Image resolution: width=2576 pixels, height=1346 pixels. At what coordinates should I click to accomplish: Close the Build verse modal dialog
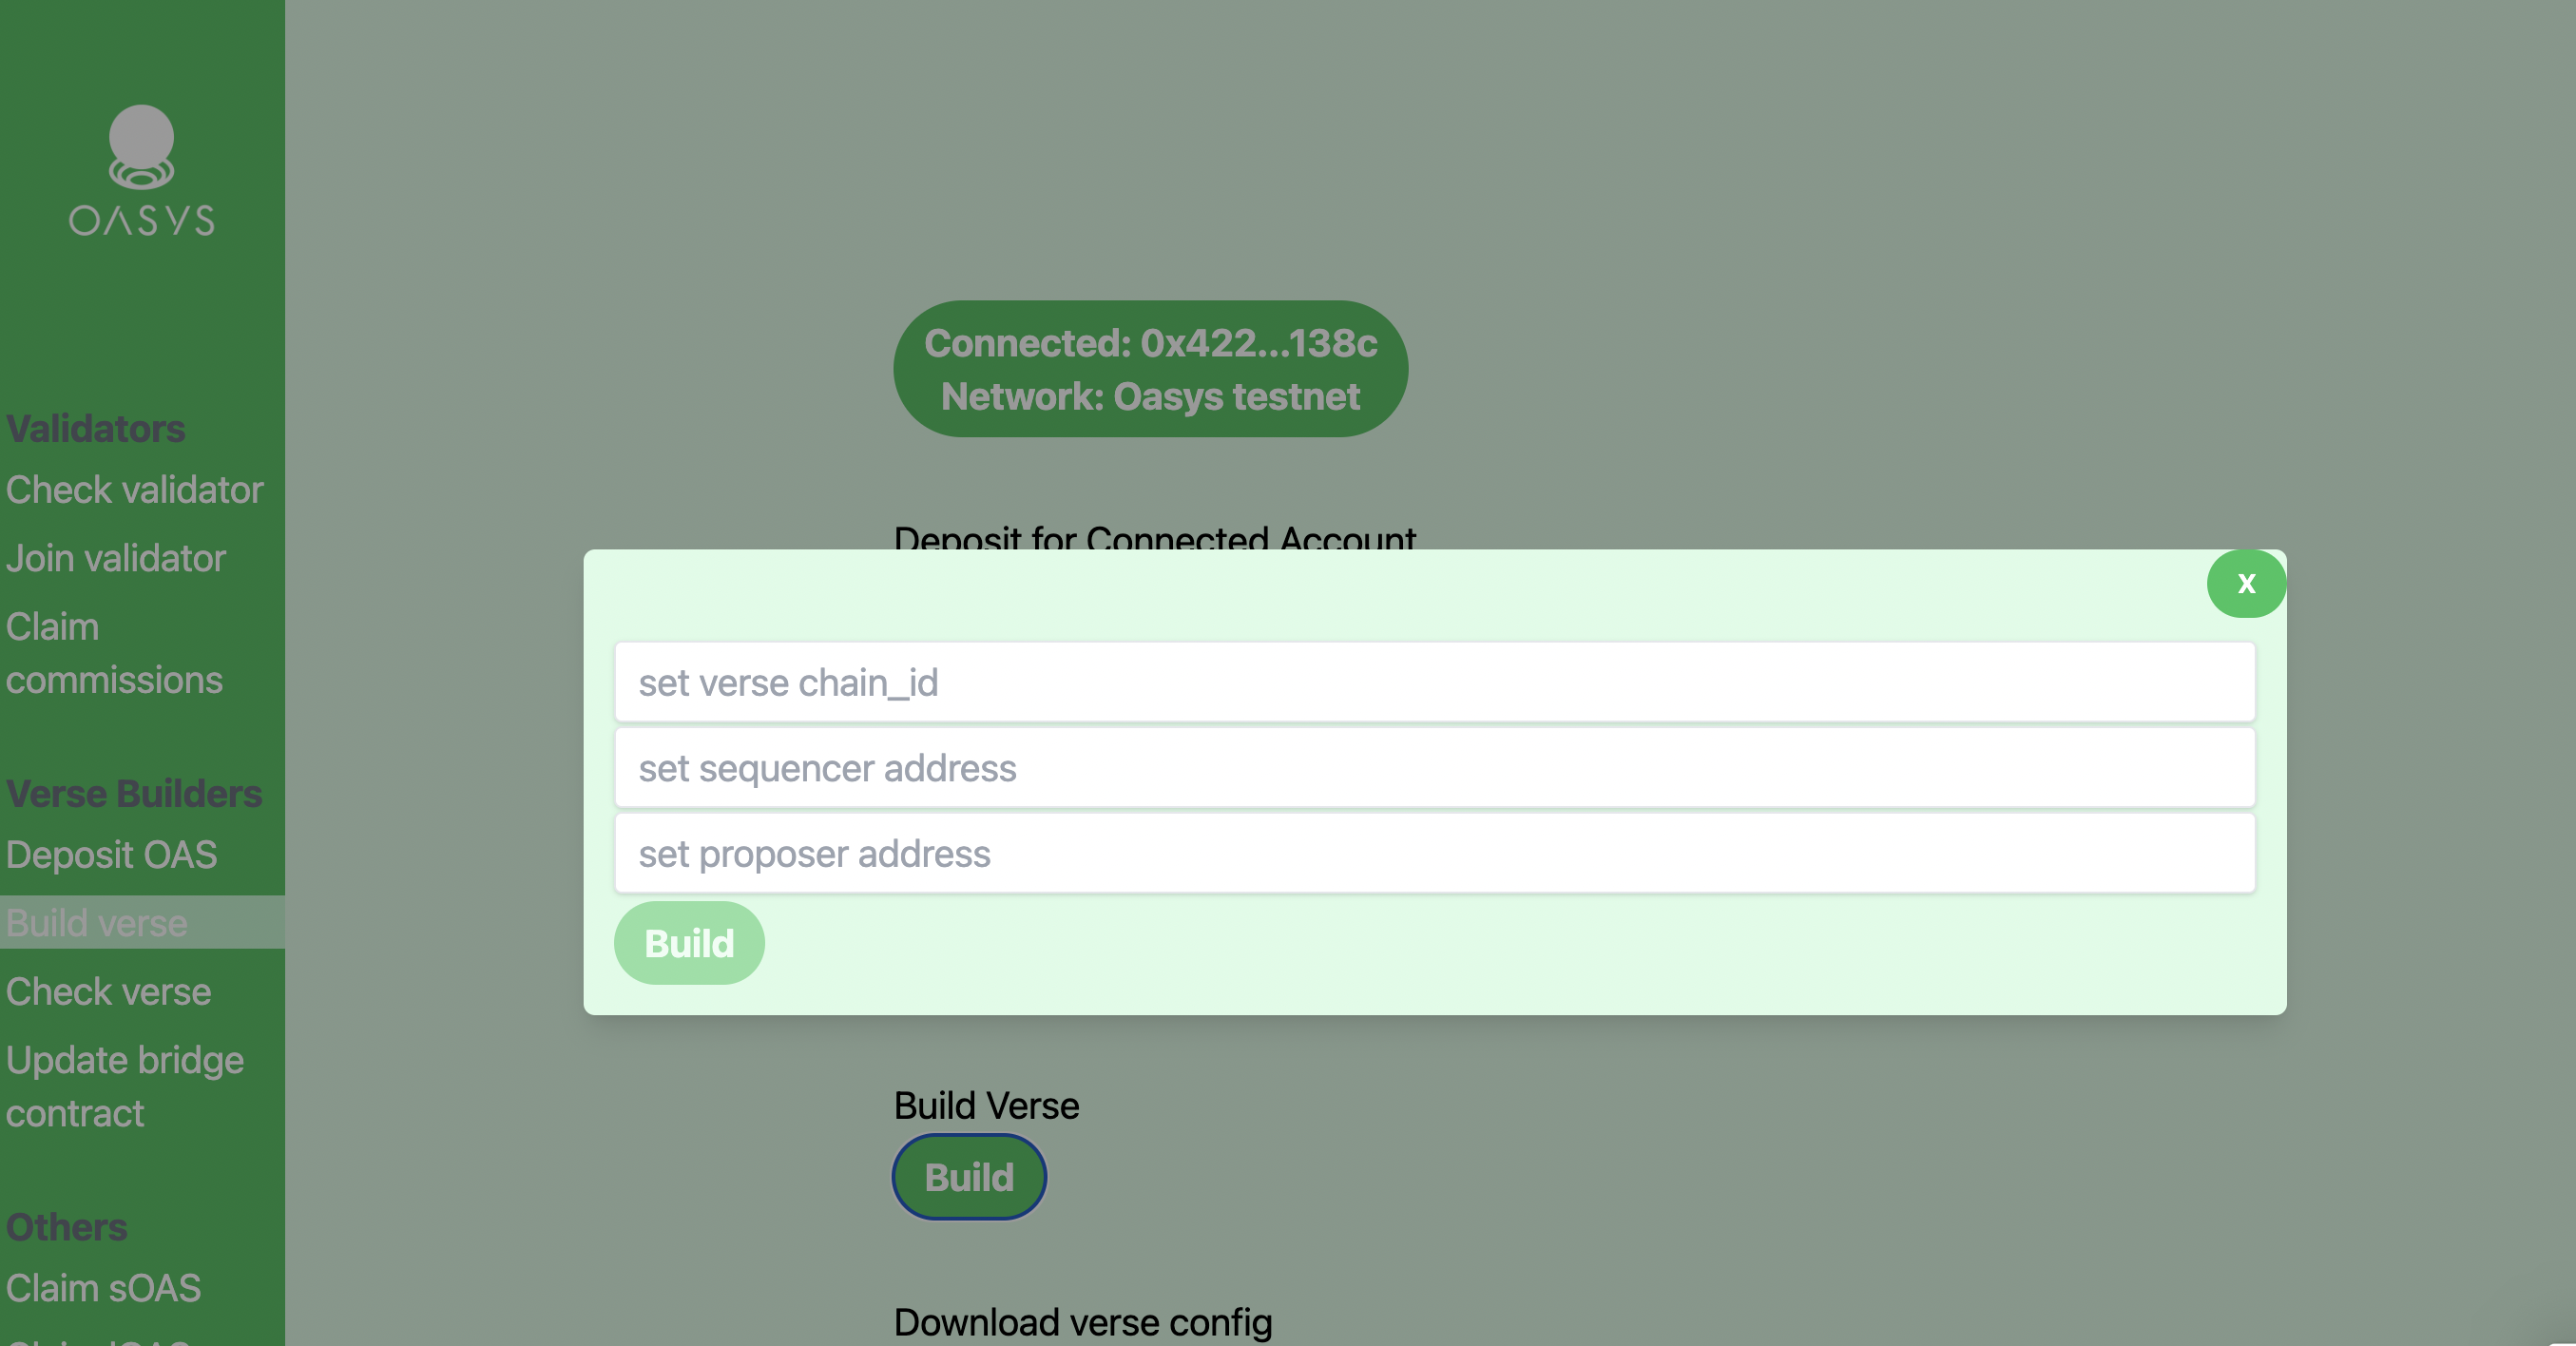point(2246,583)
